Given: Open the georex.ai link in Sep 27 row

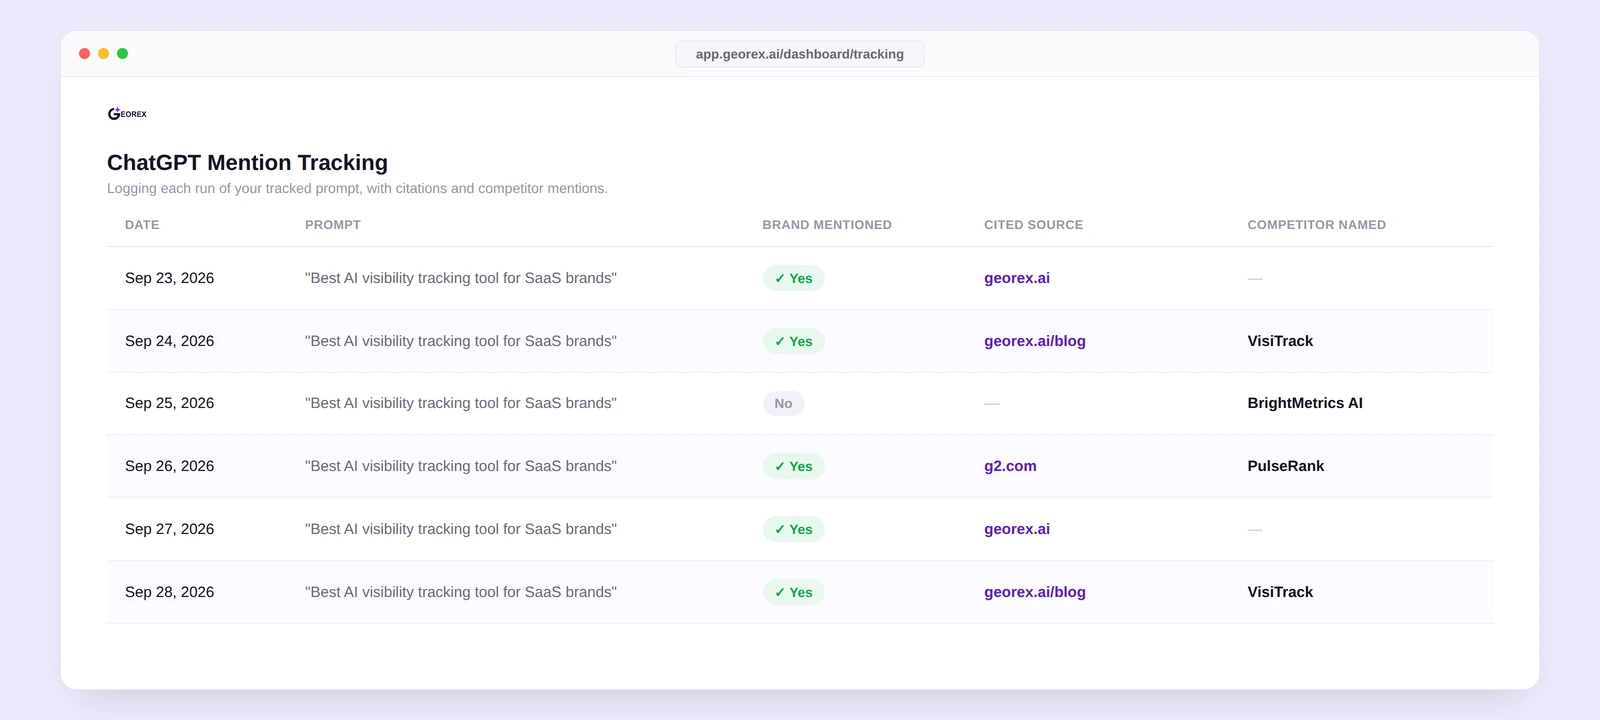Looking at the screenshot, I should pos(1017,529).
